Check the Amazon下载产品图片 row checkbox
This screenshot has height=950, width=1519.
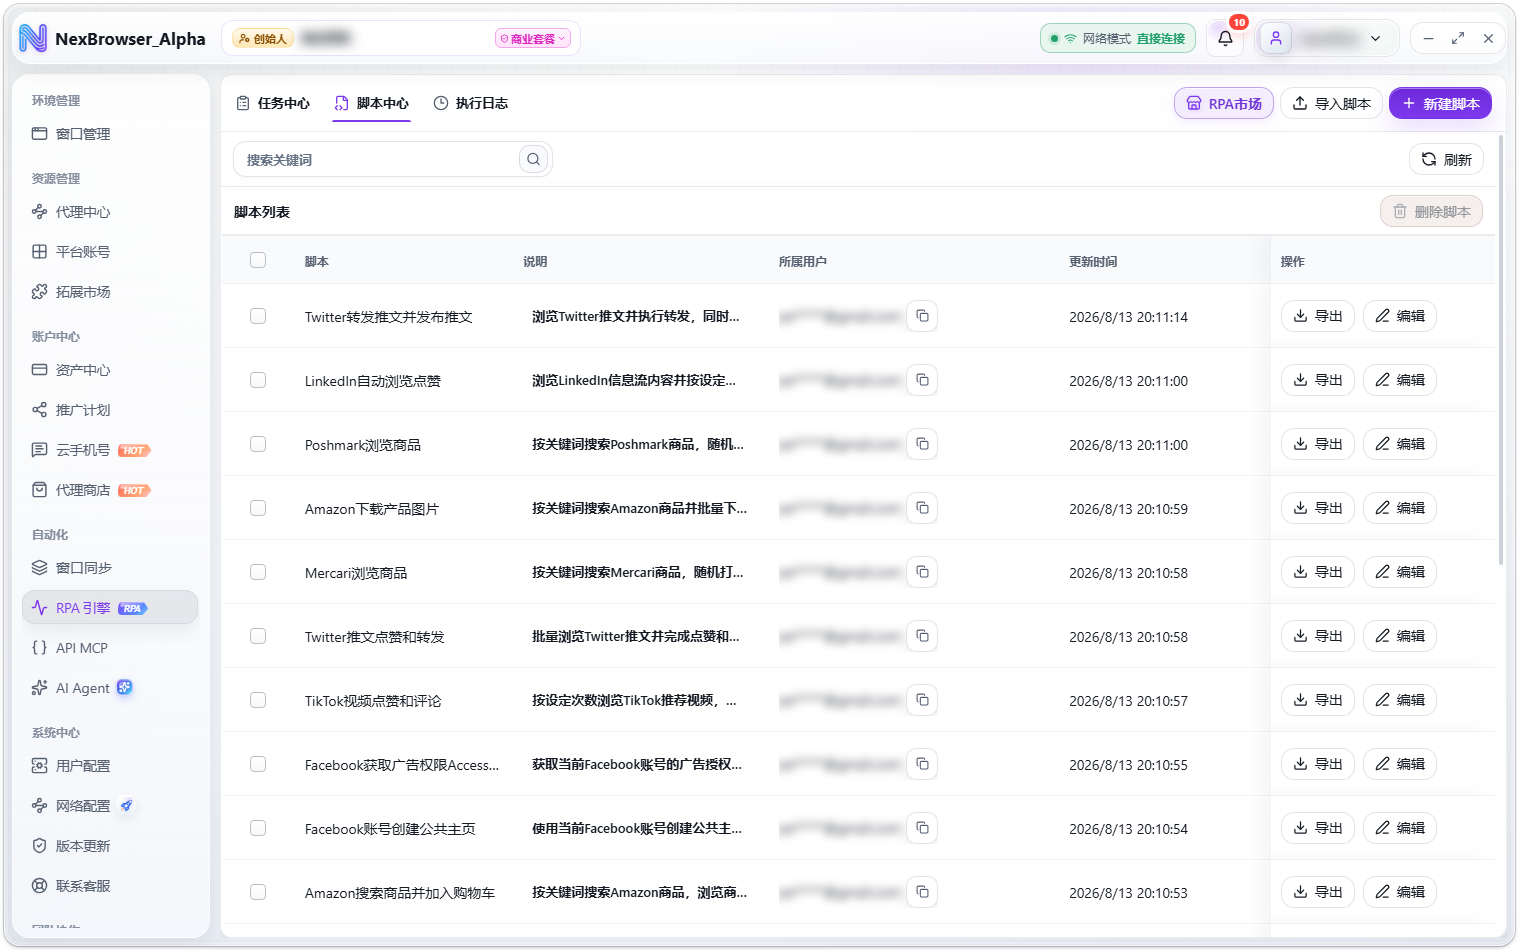point(258,508)
